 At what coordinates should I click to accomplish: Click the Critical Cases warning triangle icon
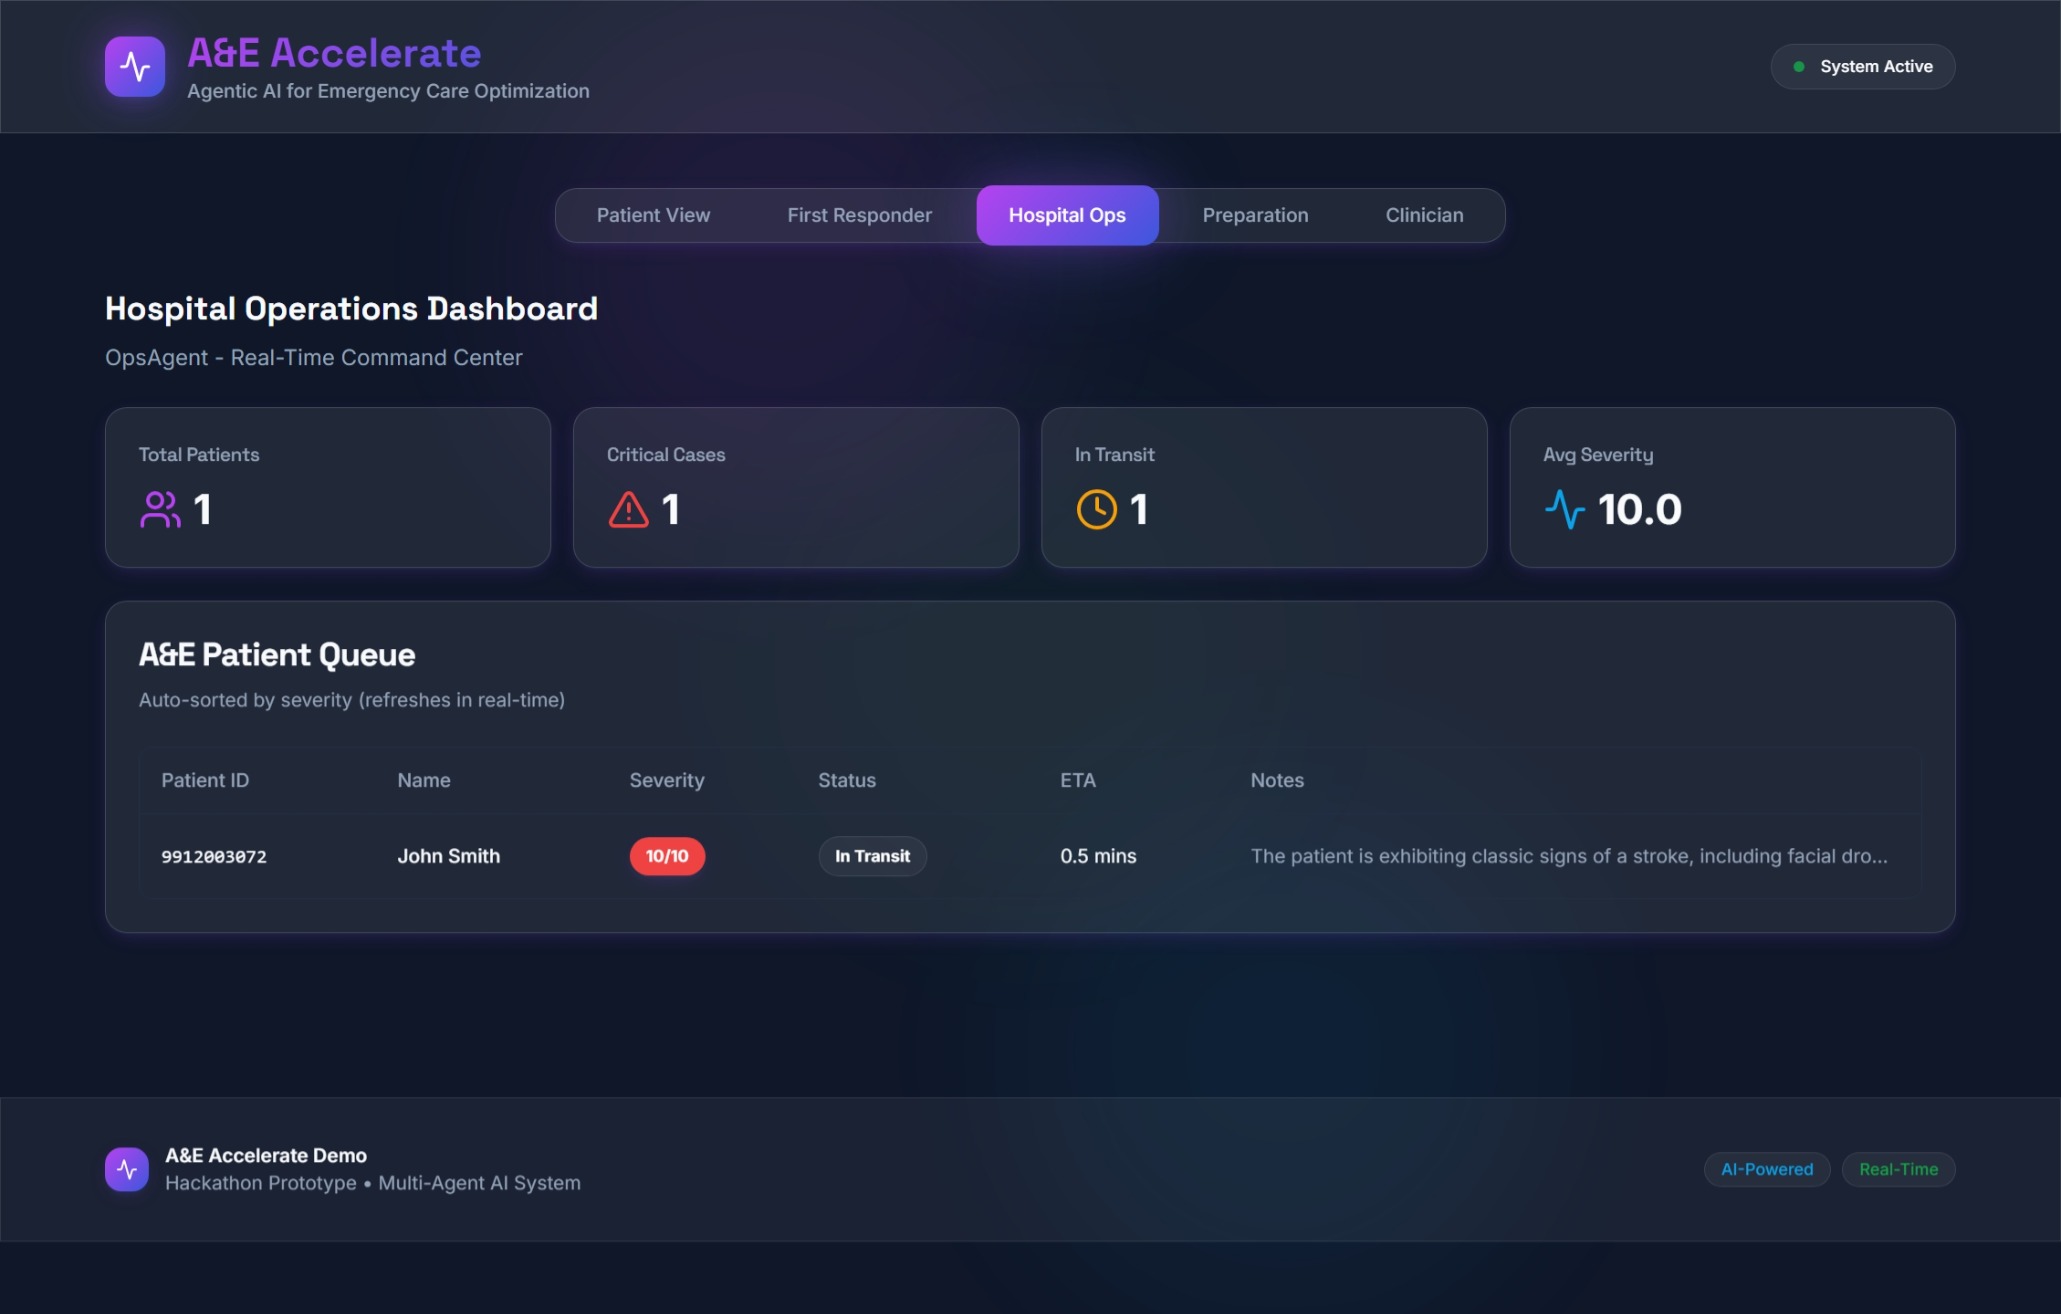[628, 509]
